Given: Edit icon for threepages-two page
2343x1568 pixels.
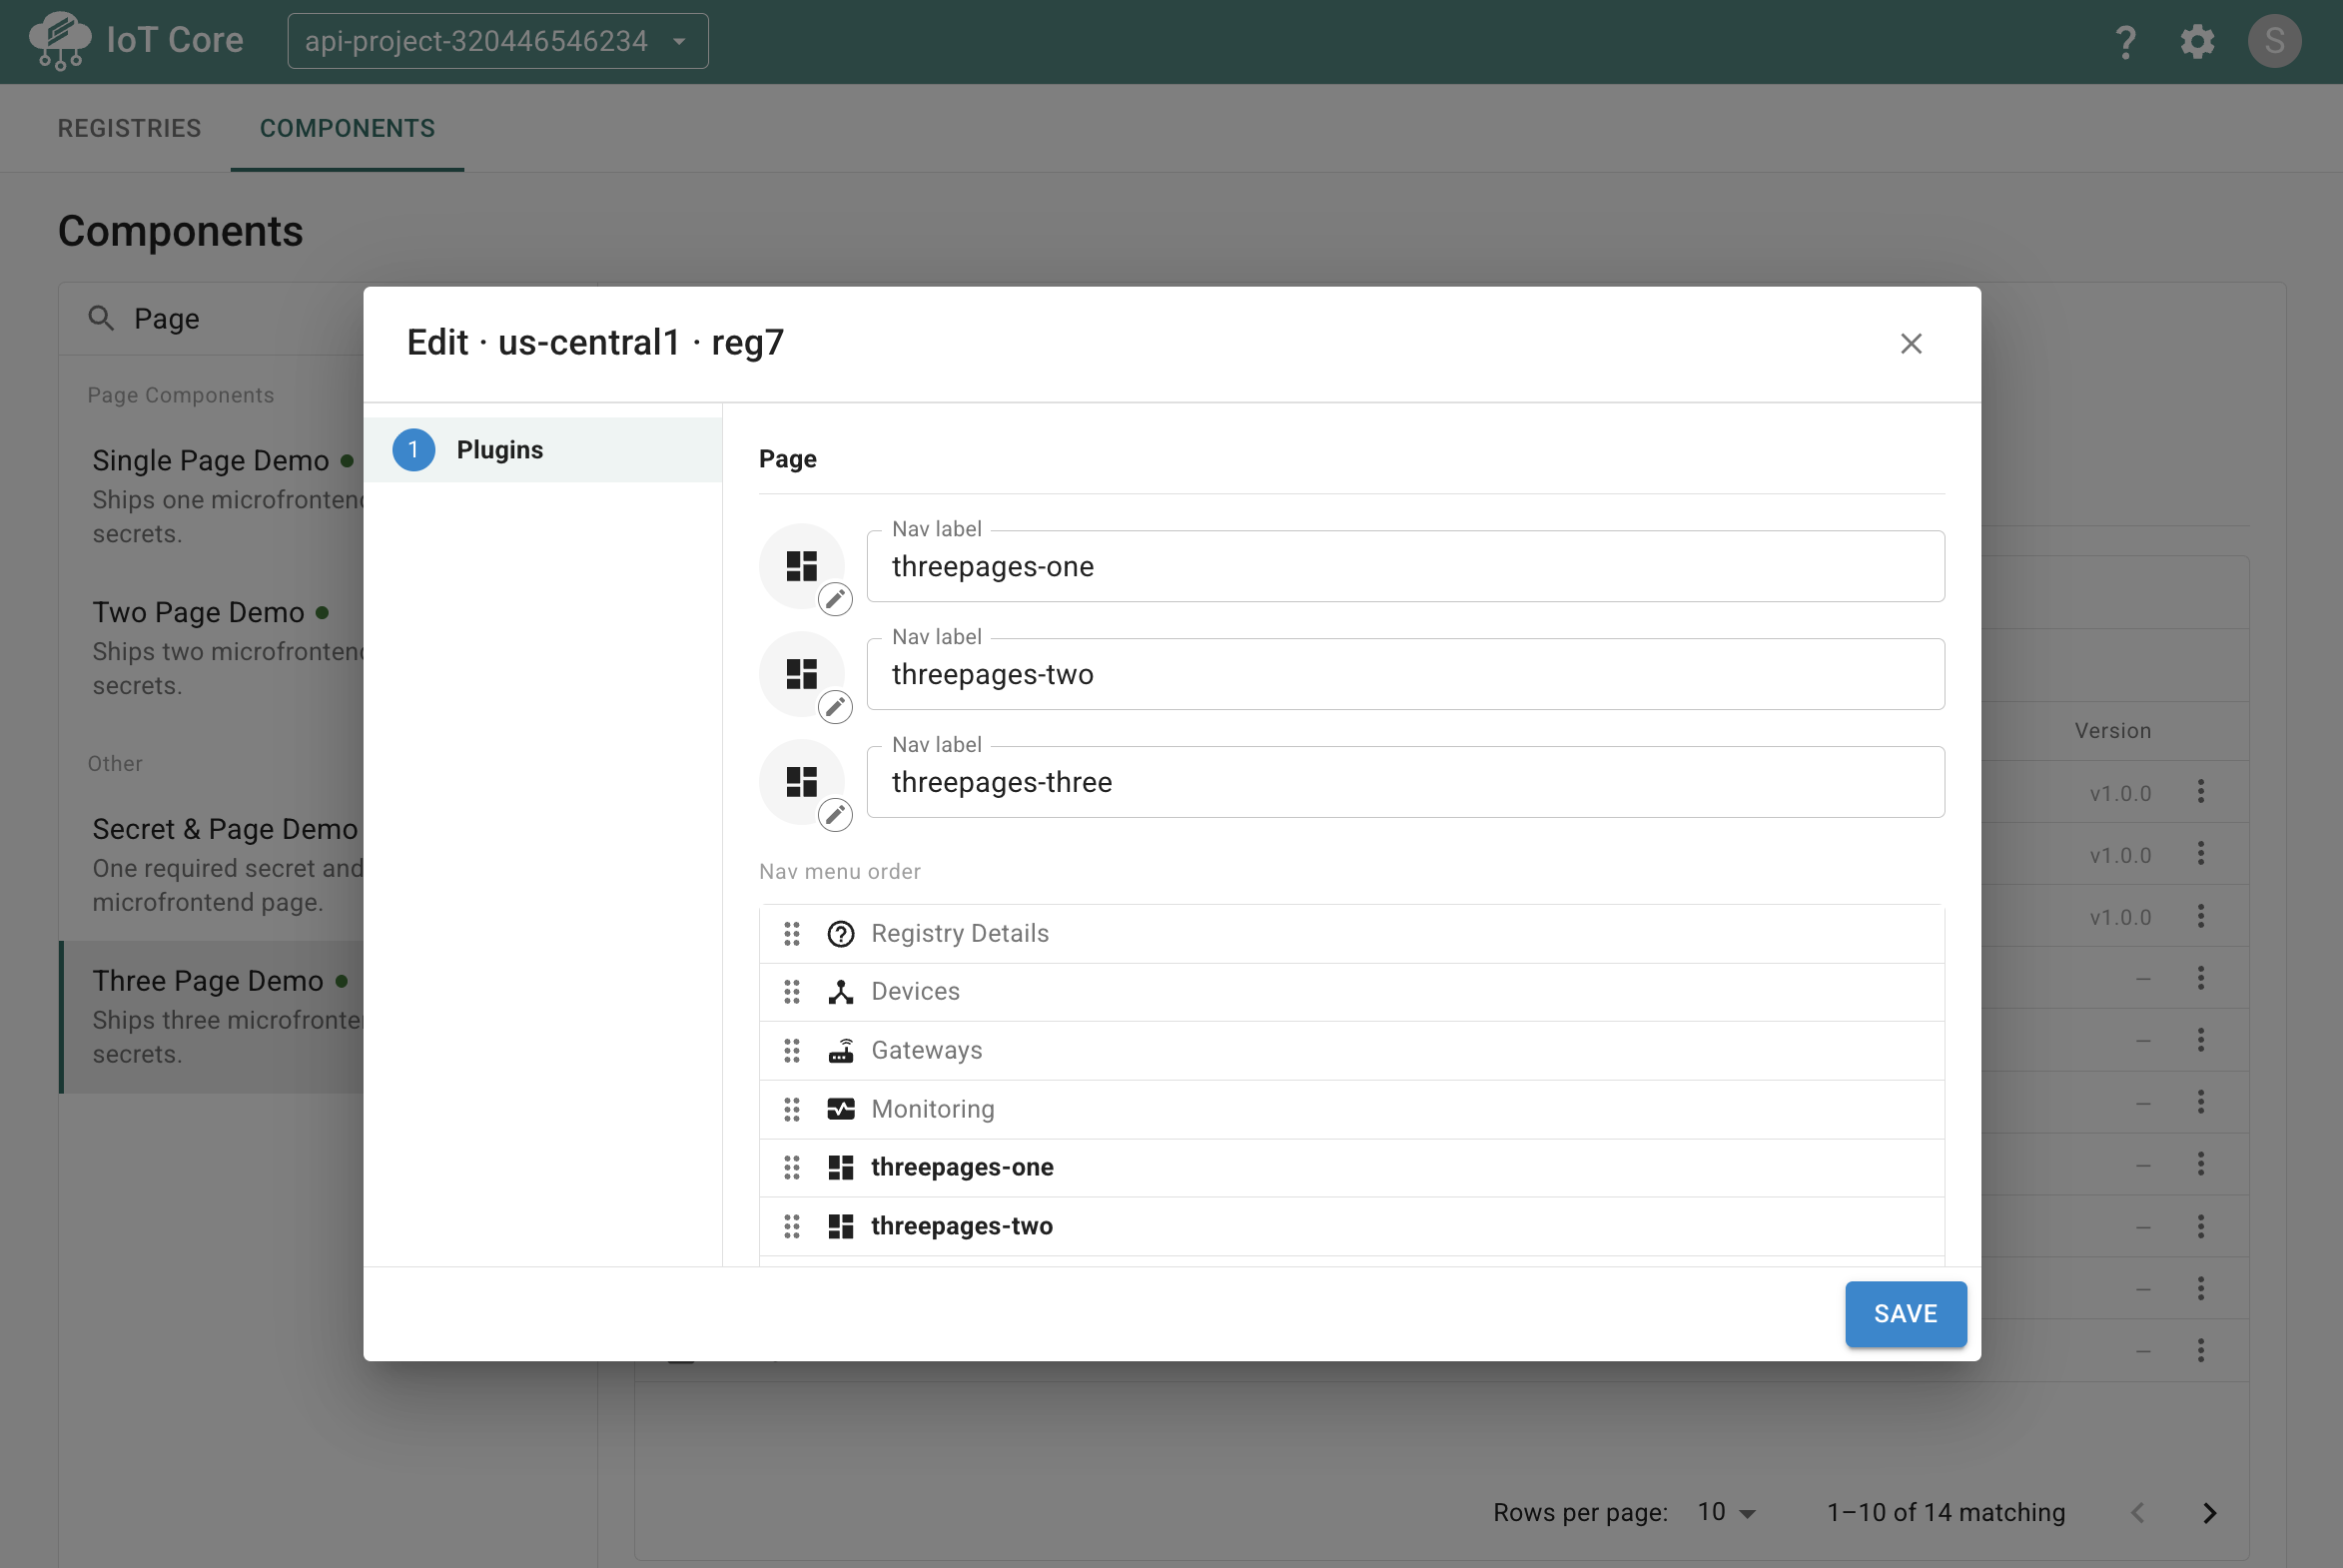Looking at the screenshot, I should pos(835,707).
